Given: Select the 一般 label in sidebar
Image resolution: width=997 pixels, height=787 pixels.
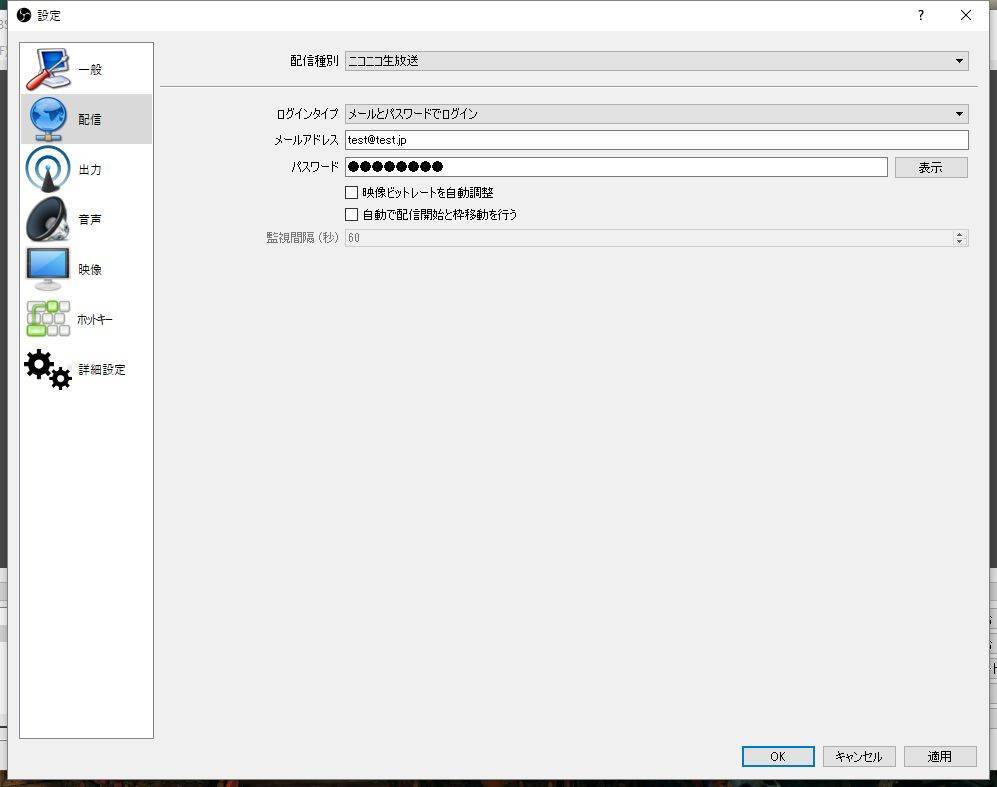Looking at the screenshot, I should click(90, 69).
